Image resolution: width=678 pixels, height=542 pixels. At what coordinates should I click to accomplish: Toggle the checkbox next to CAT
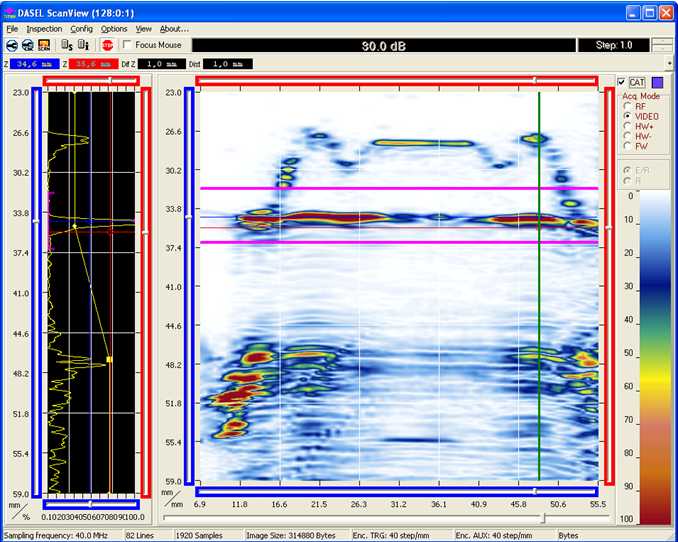(622, 82)
